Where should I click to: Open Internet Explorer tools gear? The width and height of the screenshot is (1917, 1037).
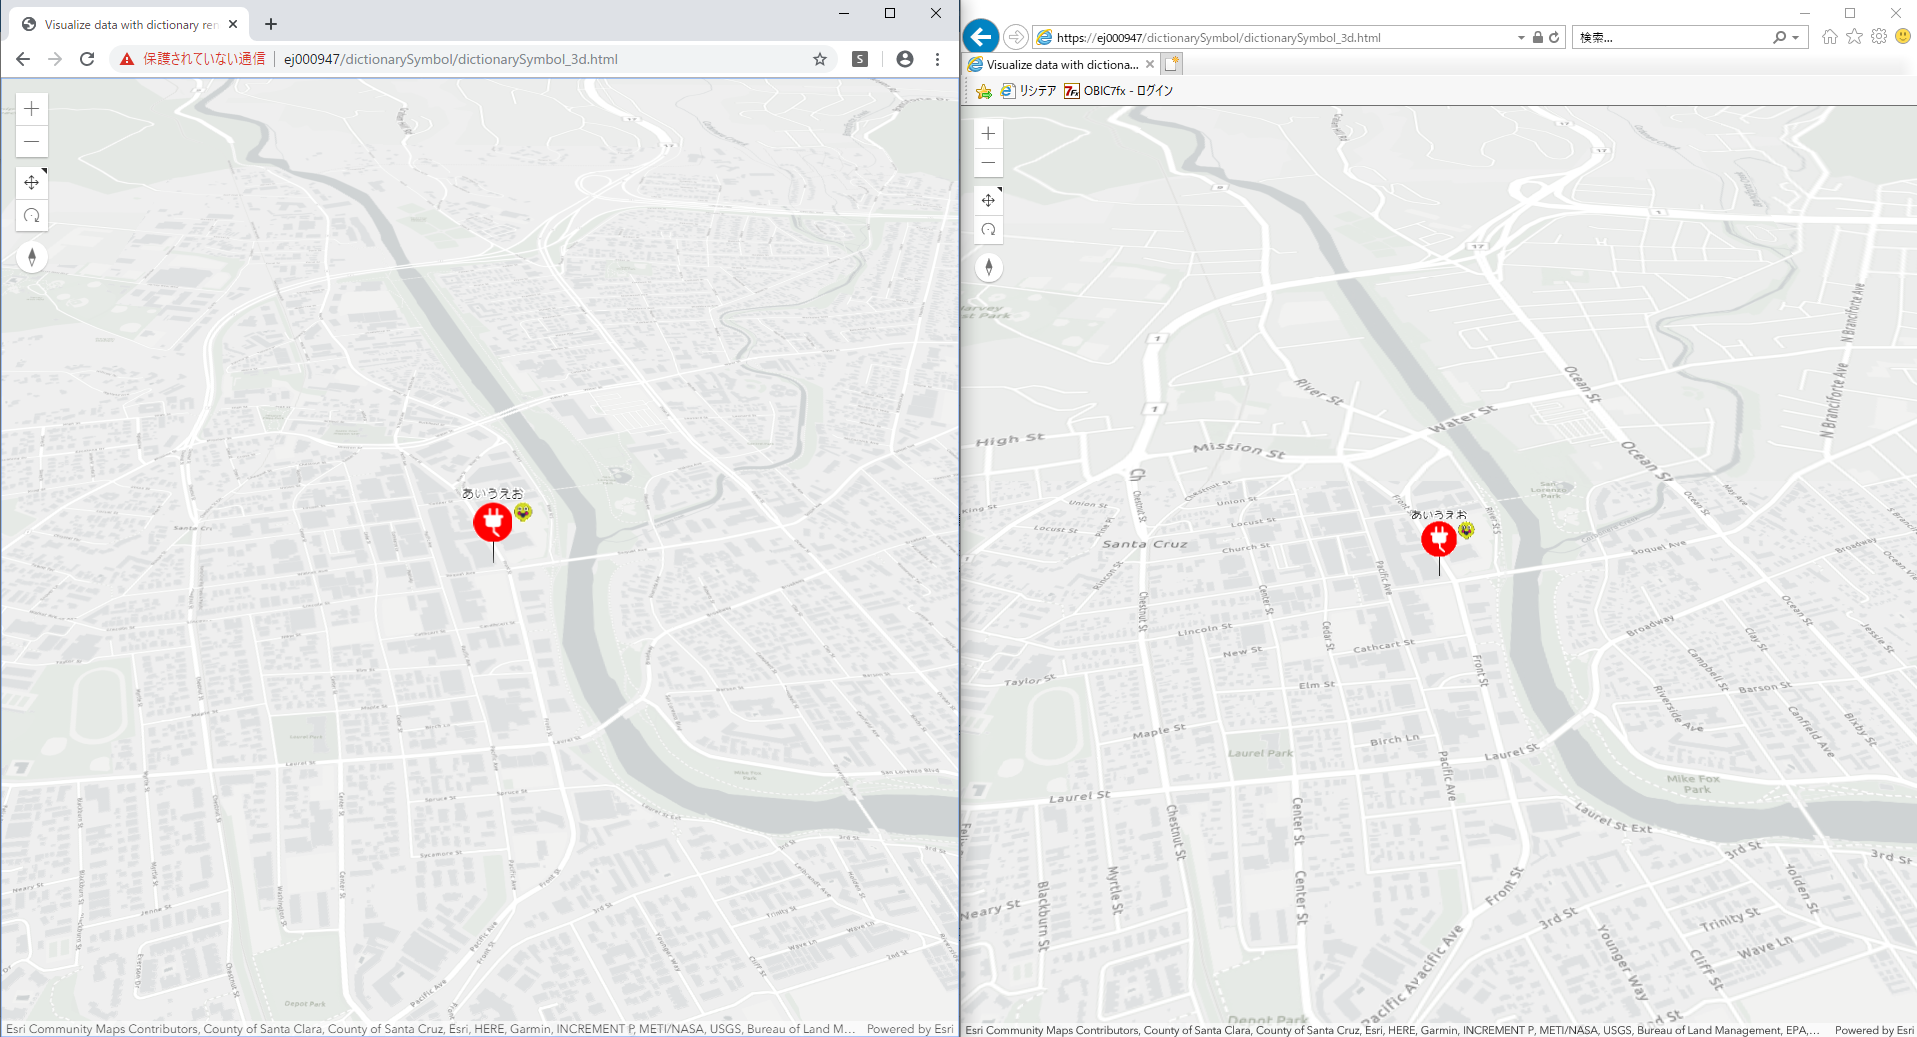(x=1879, y=37)
